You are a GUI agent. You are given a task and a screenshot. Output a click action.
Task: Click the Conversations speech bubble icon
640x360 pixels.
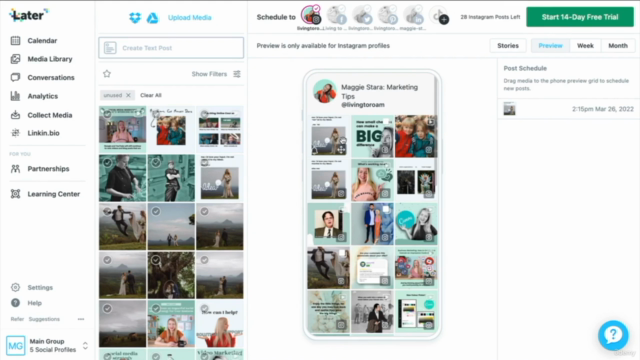pyautogui.click(x=16, y=77)
